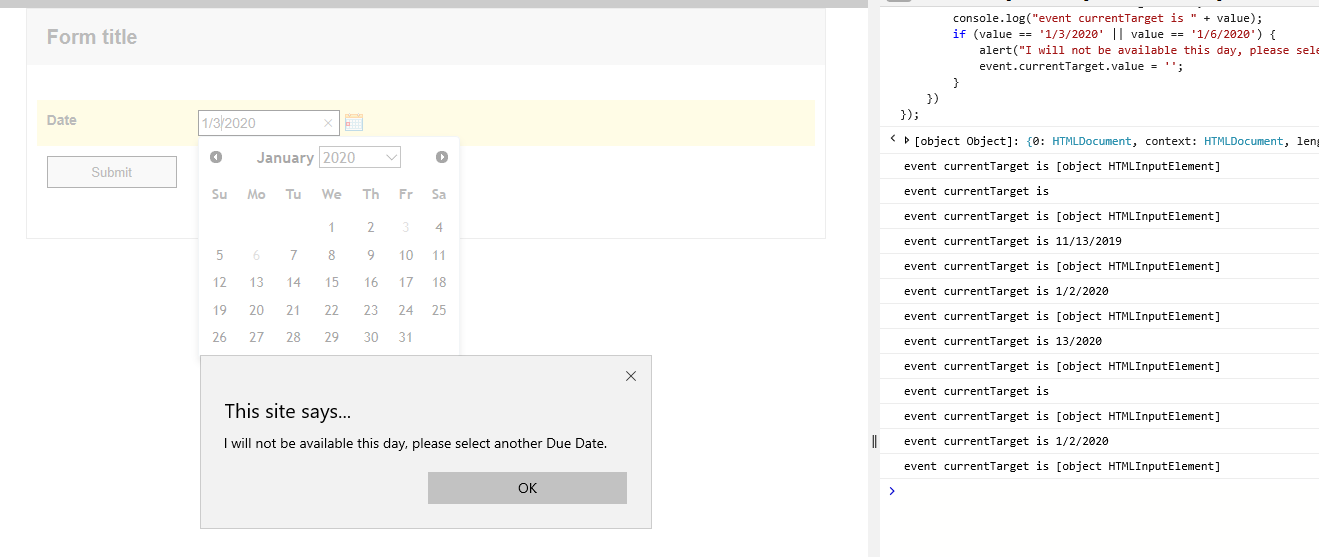Go to next month in calendar
This screenshot has width=1319, height=557.
point(442,157)
